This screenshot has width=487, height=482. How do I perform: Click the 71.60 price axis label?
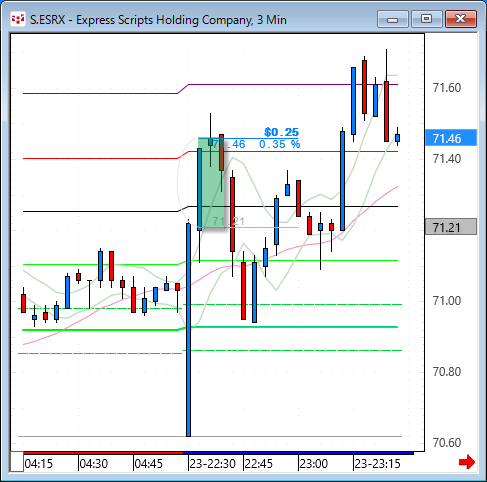click(447, 88)
